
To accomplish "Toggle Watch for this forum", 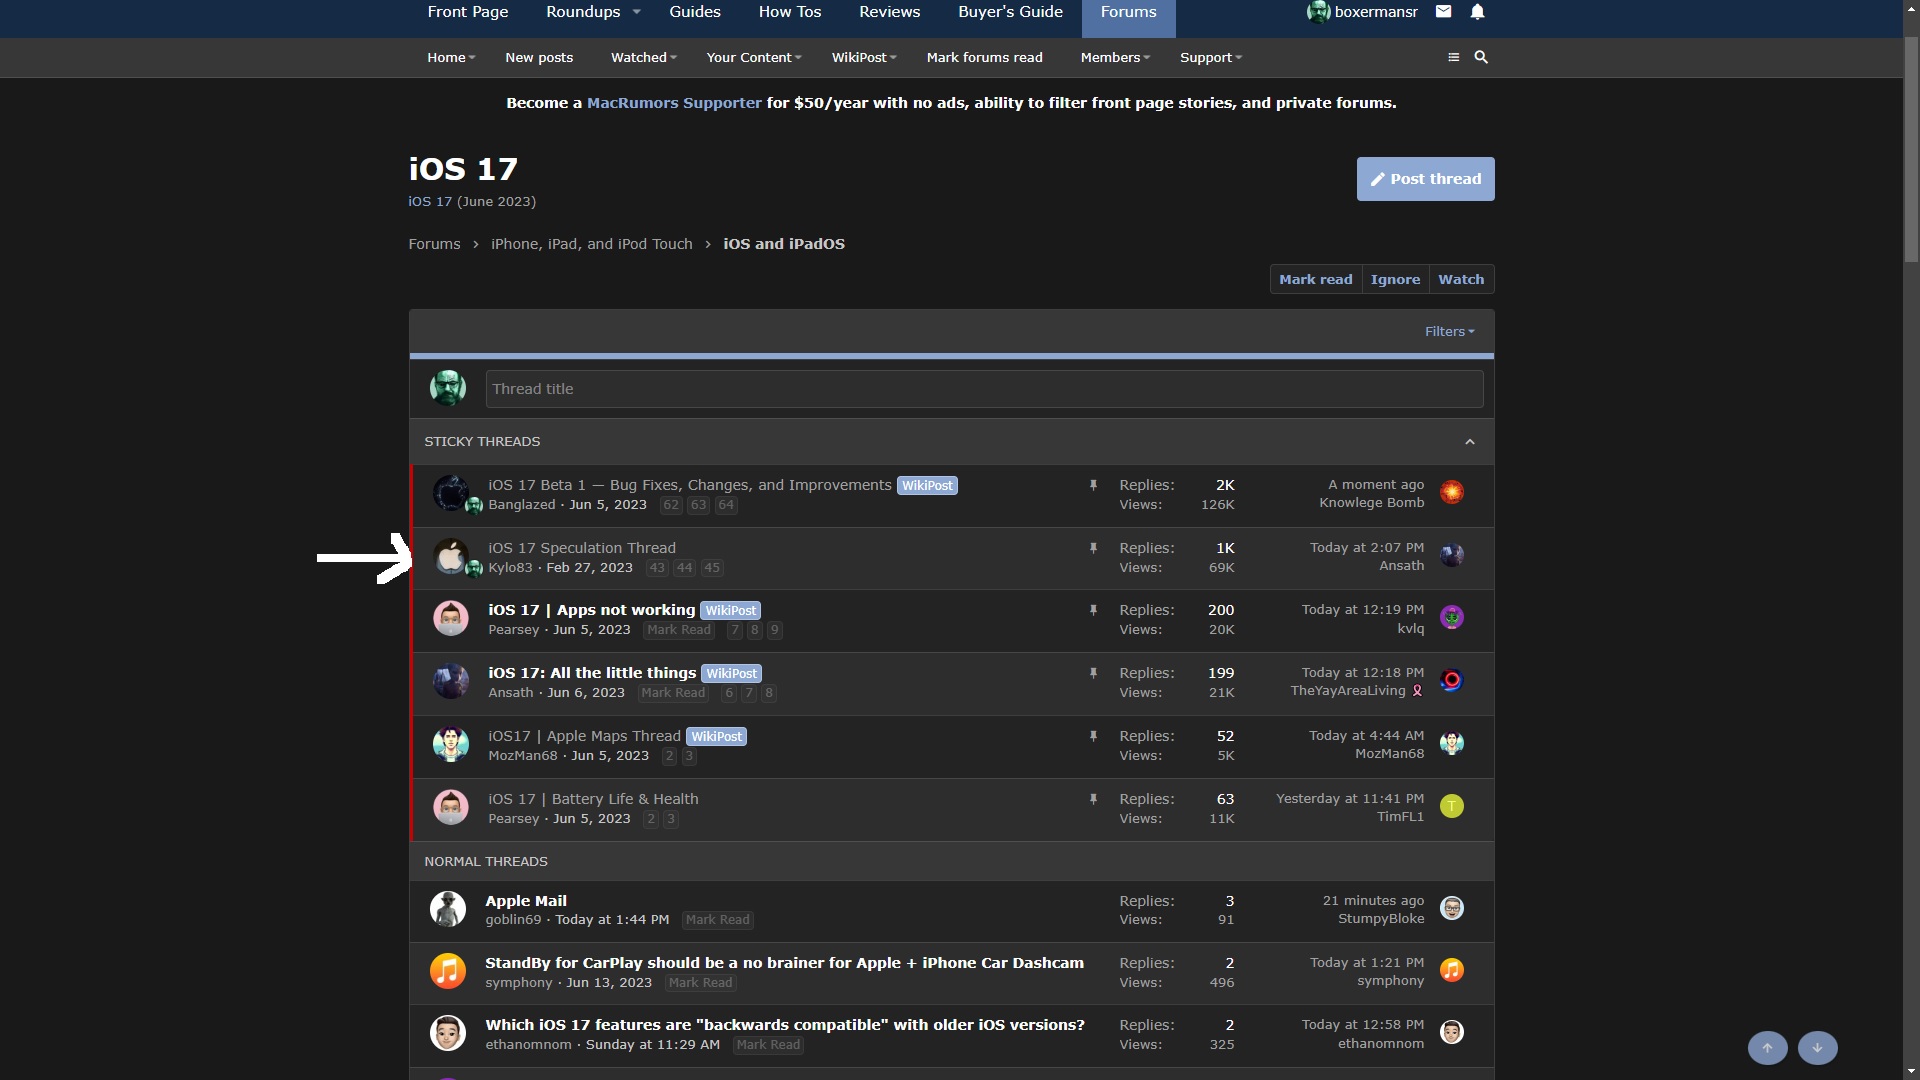I will pos(1460,279).
